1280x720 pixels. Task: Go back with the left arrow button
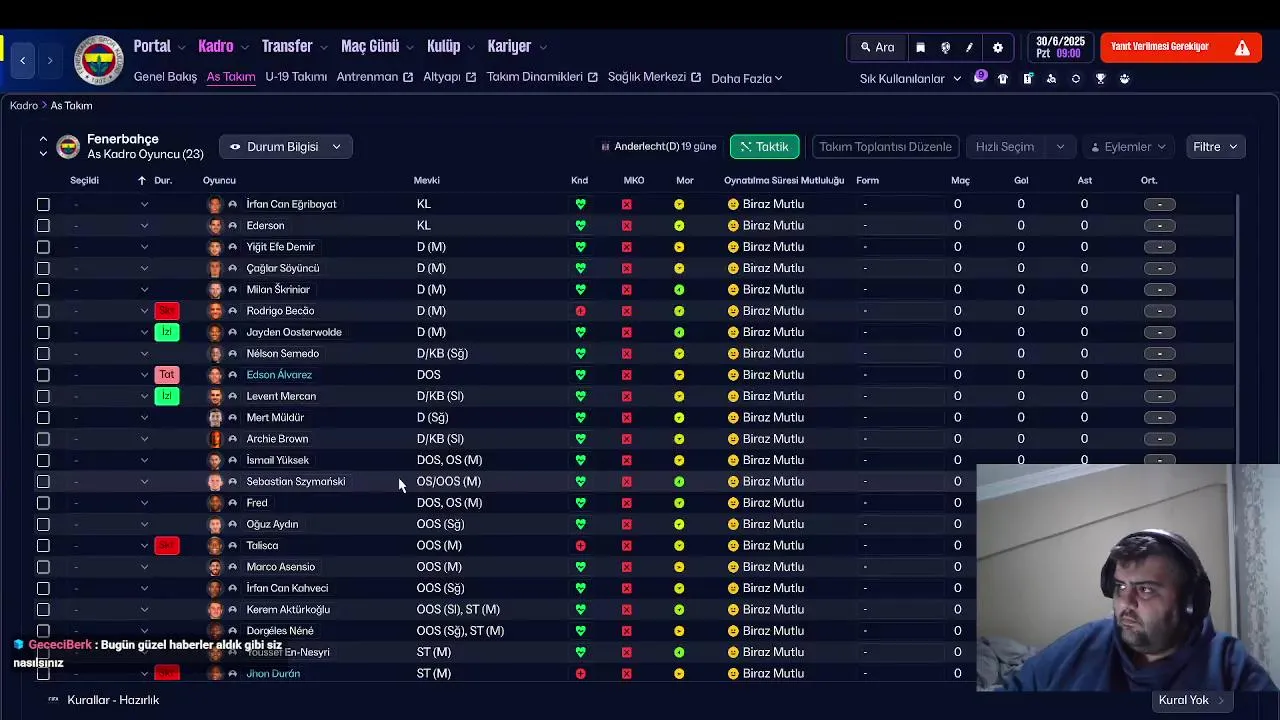[x=23, y=60]
